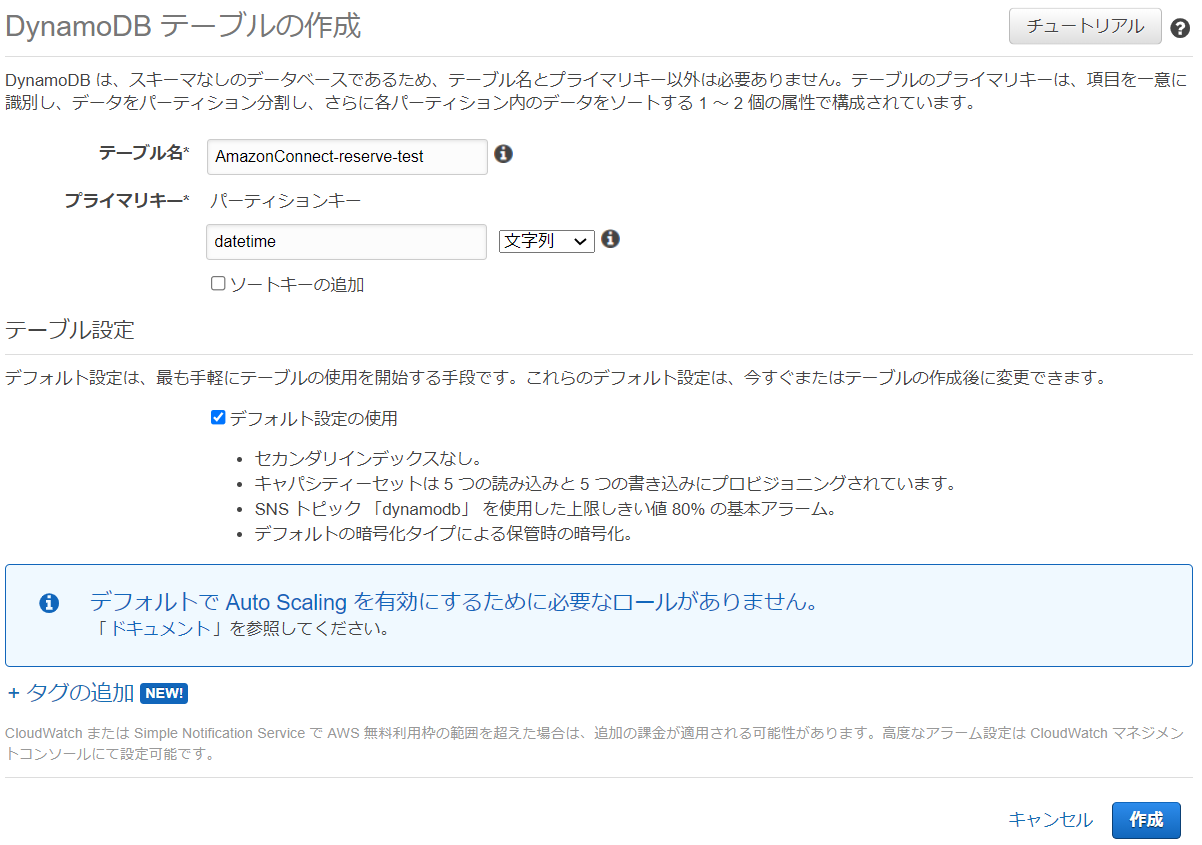
Task: Click the パーティションキー label
Action: coord(286,200)
